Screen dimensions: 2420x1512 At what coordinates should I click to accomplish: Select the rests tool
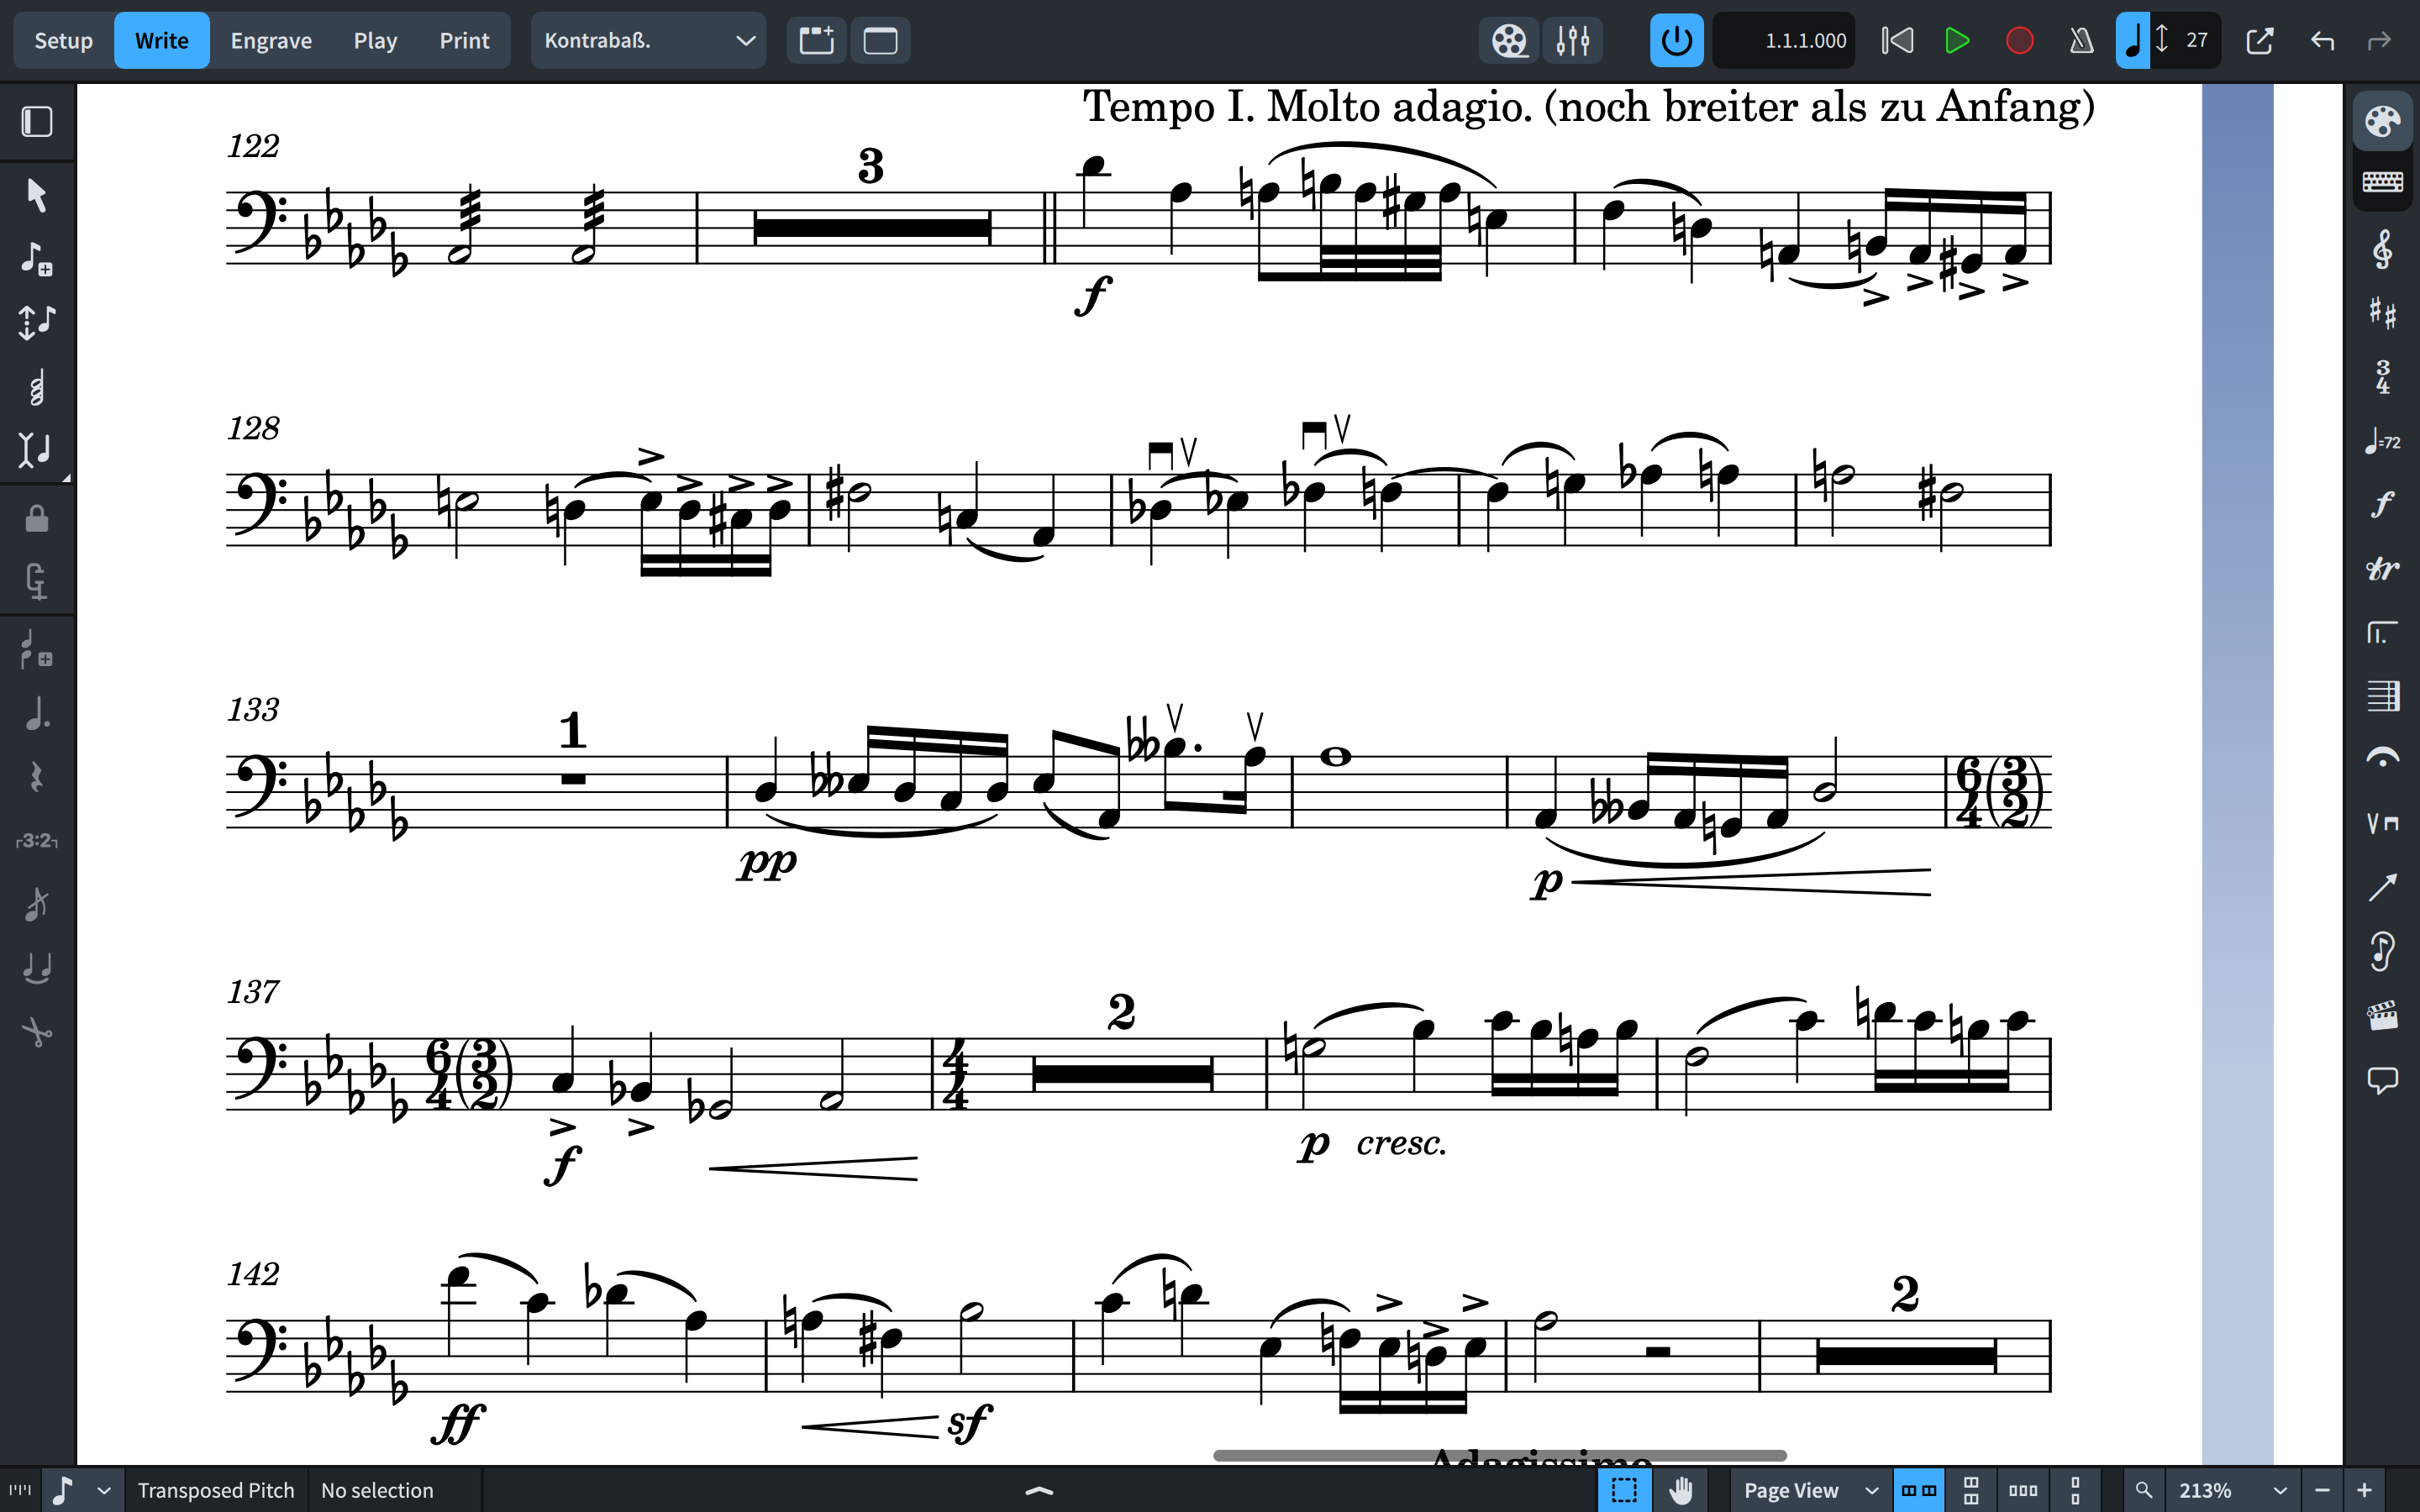(x=37, y=777)
